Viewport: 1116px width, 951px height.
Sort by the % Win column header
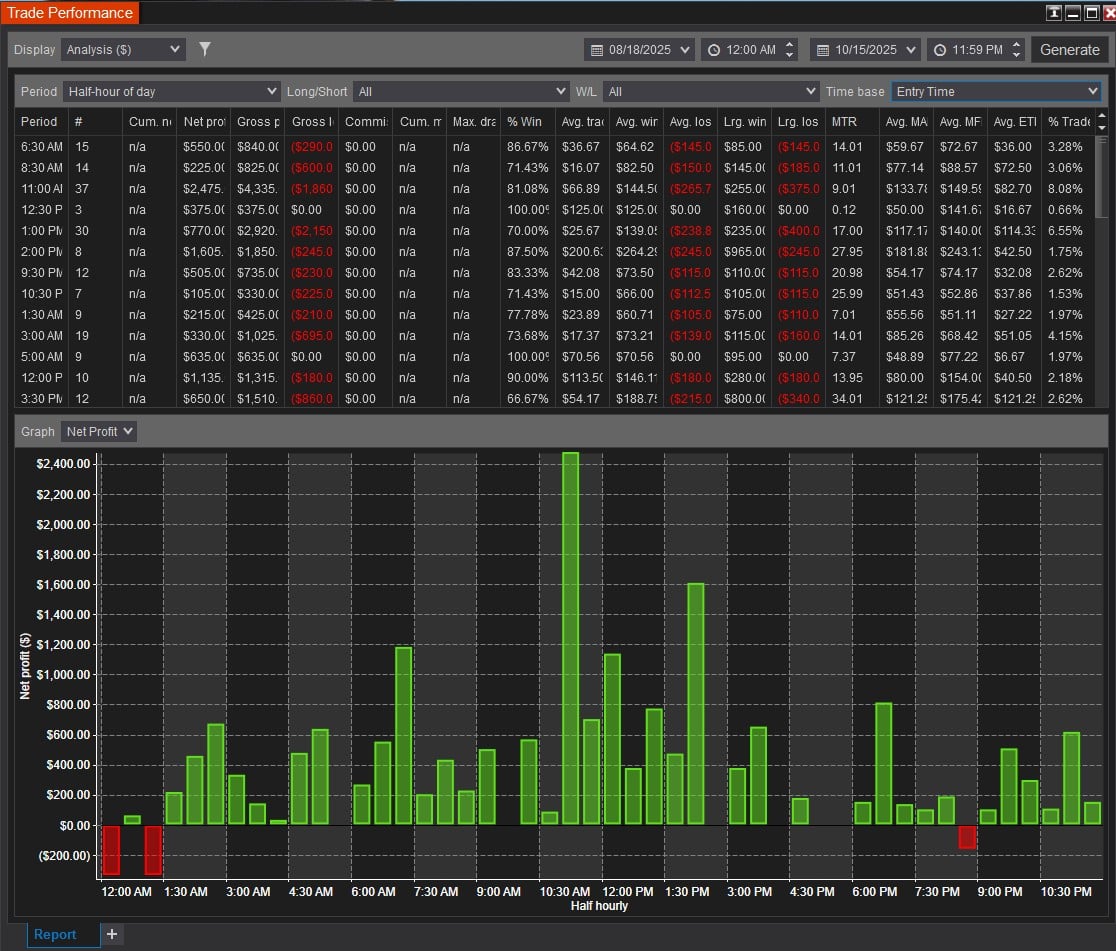[525, 121]
